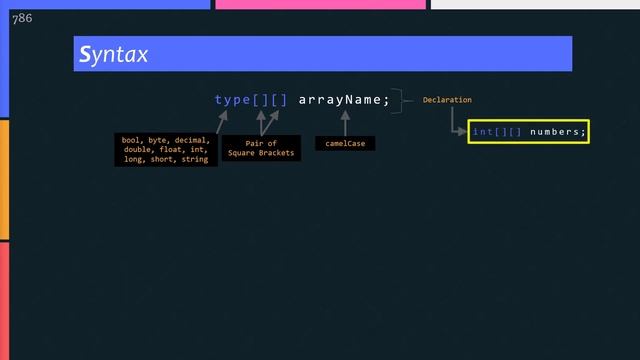This screenshot has height=360, width=640.
Task: Click the data types list box
Action: (166, 149)
